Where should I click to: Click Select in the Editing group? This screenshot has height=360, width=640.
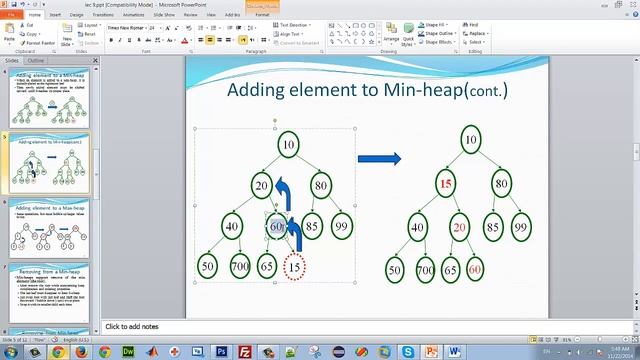click(x=474, y=42)
